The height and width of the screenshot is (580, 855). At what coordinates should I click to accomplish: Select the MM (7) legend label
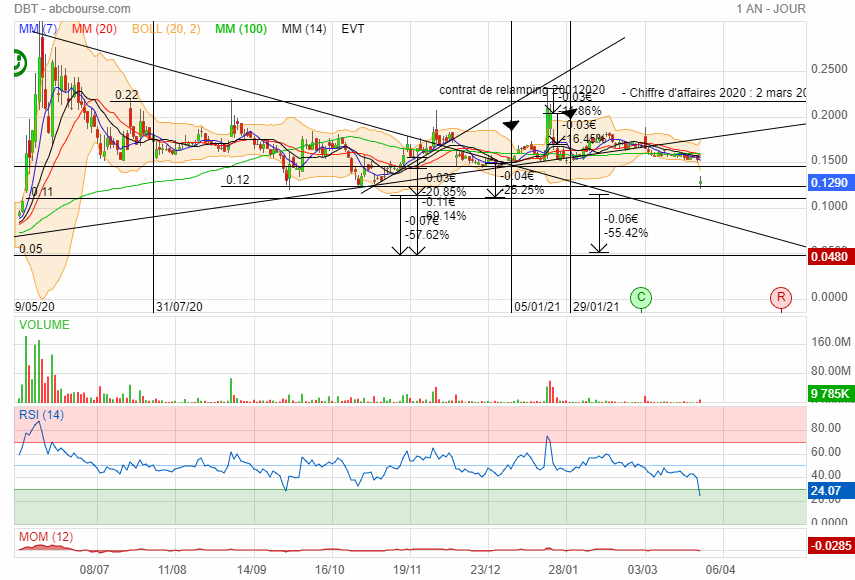coord(38,29)
